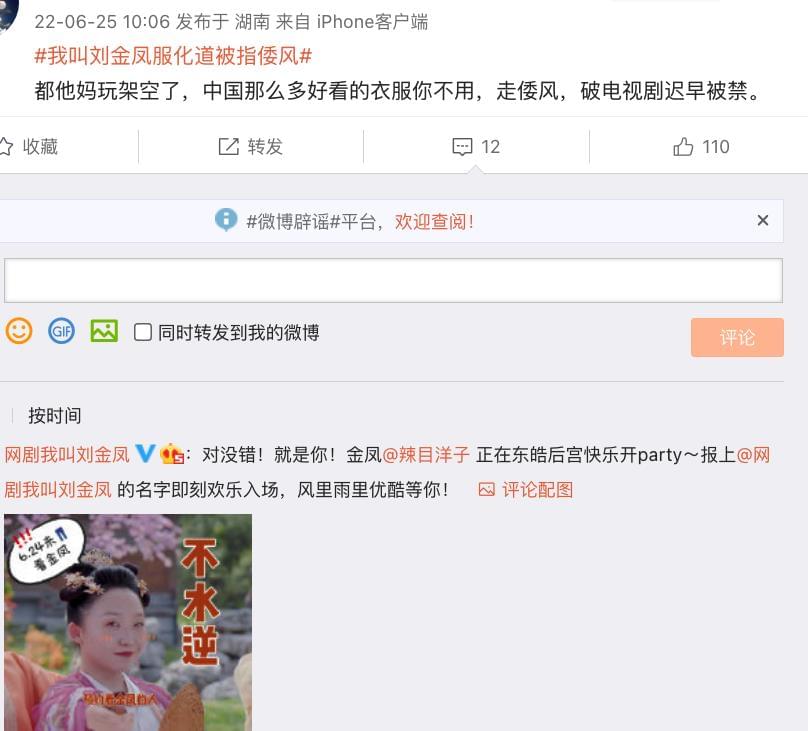Dismiss the 微博辟谣 notice banner
Viewport: 808px width, 731px height.
(x=763, y=220)
